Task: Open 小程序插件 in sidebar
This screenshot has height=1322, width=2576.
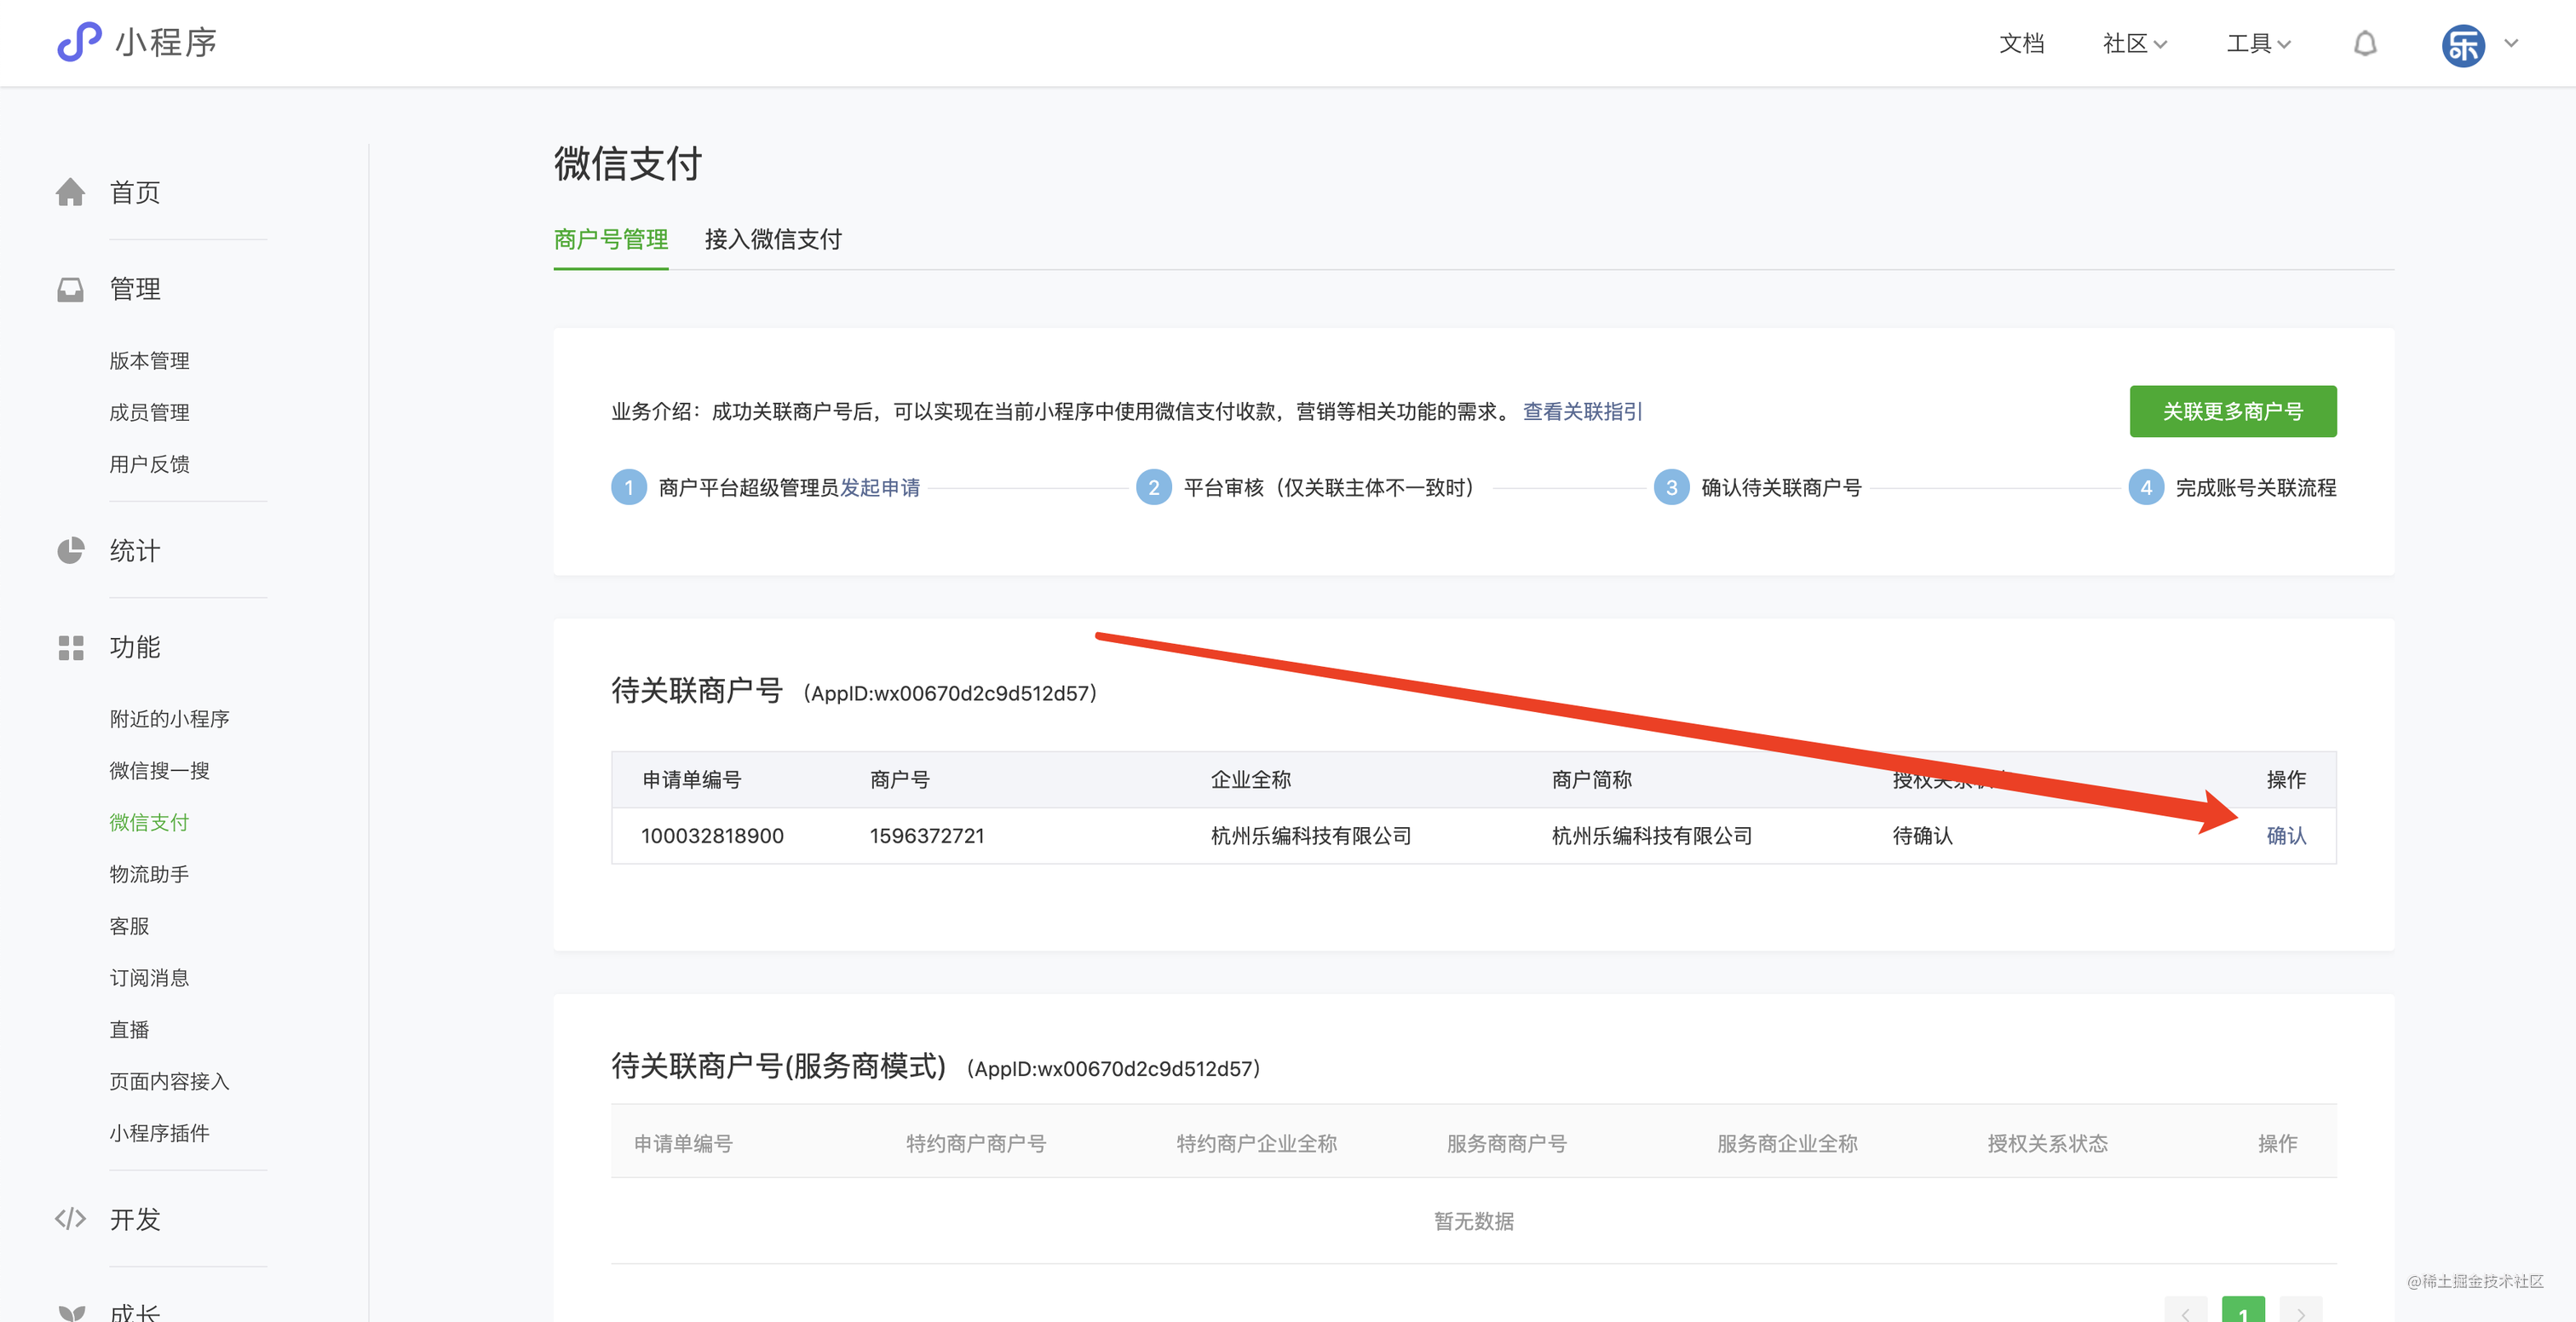Action: [159, 1133]
